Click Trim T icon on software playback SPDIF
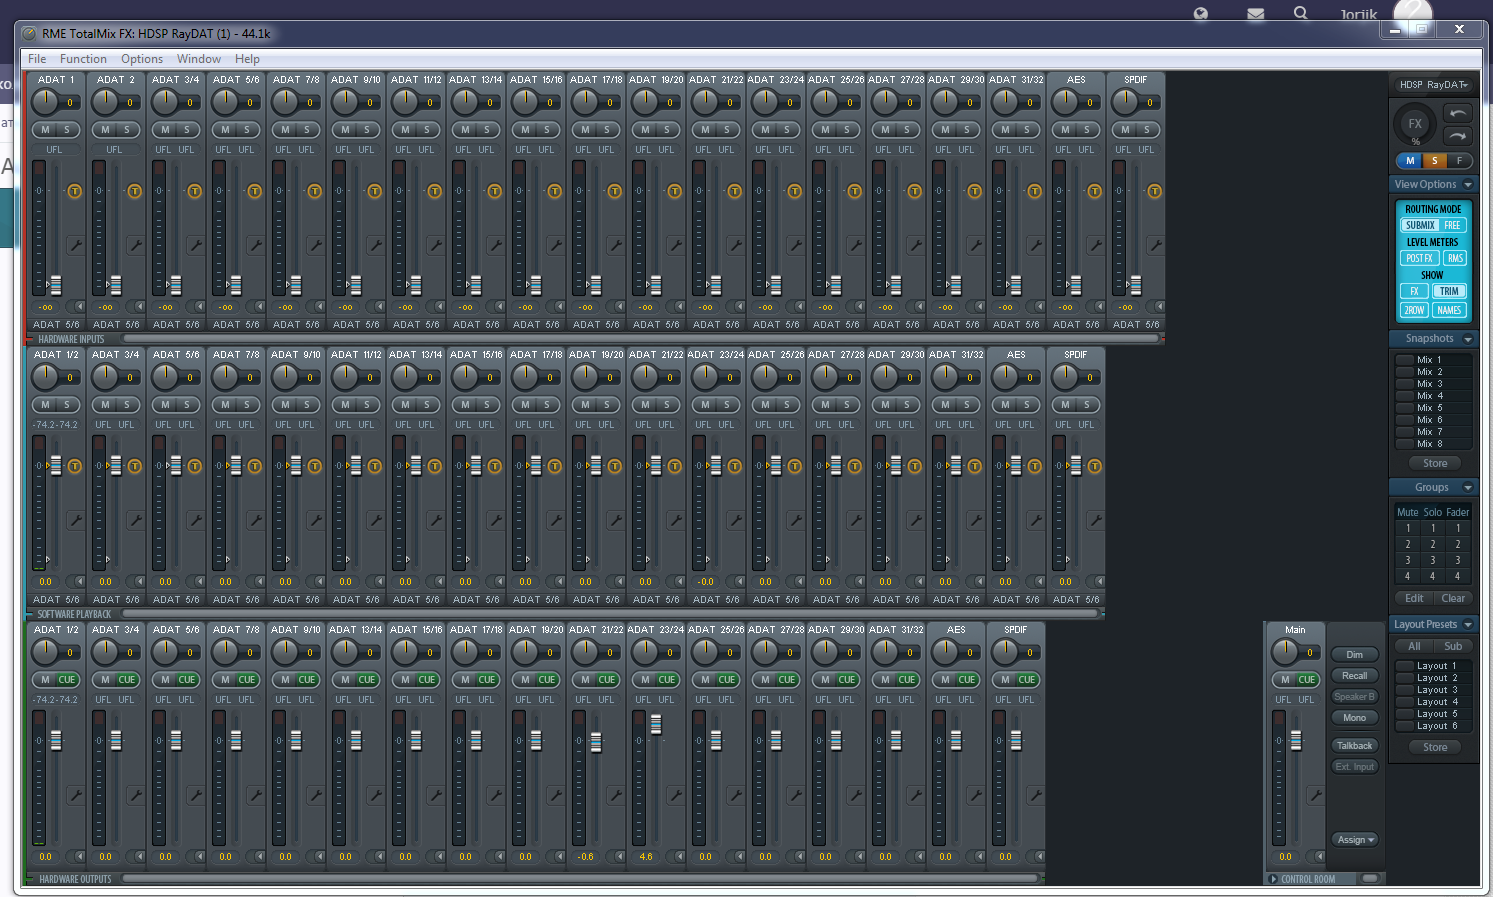 [1095, 466]
